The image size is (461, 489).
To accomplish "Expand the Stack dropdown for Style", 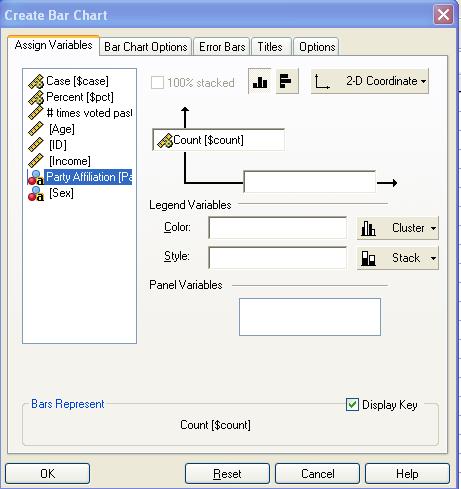I will (x=398, y=258).
